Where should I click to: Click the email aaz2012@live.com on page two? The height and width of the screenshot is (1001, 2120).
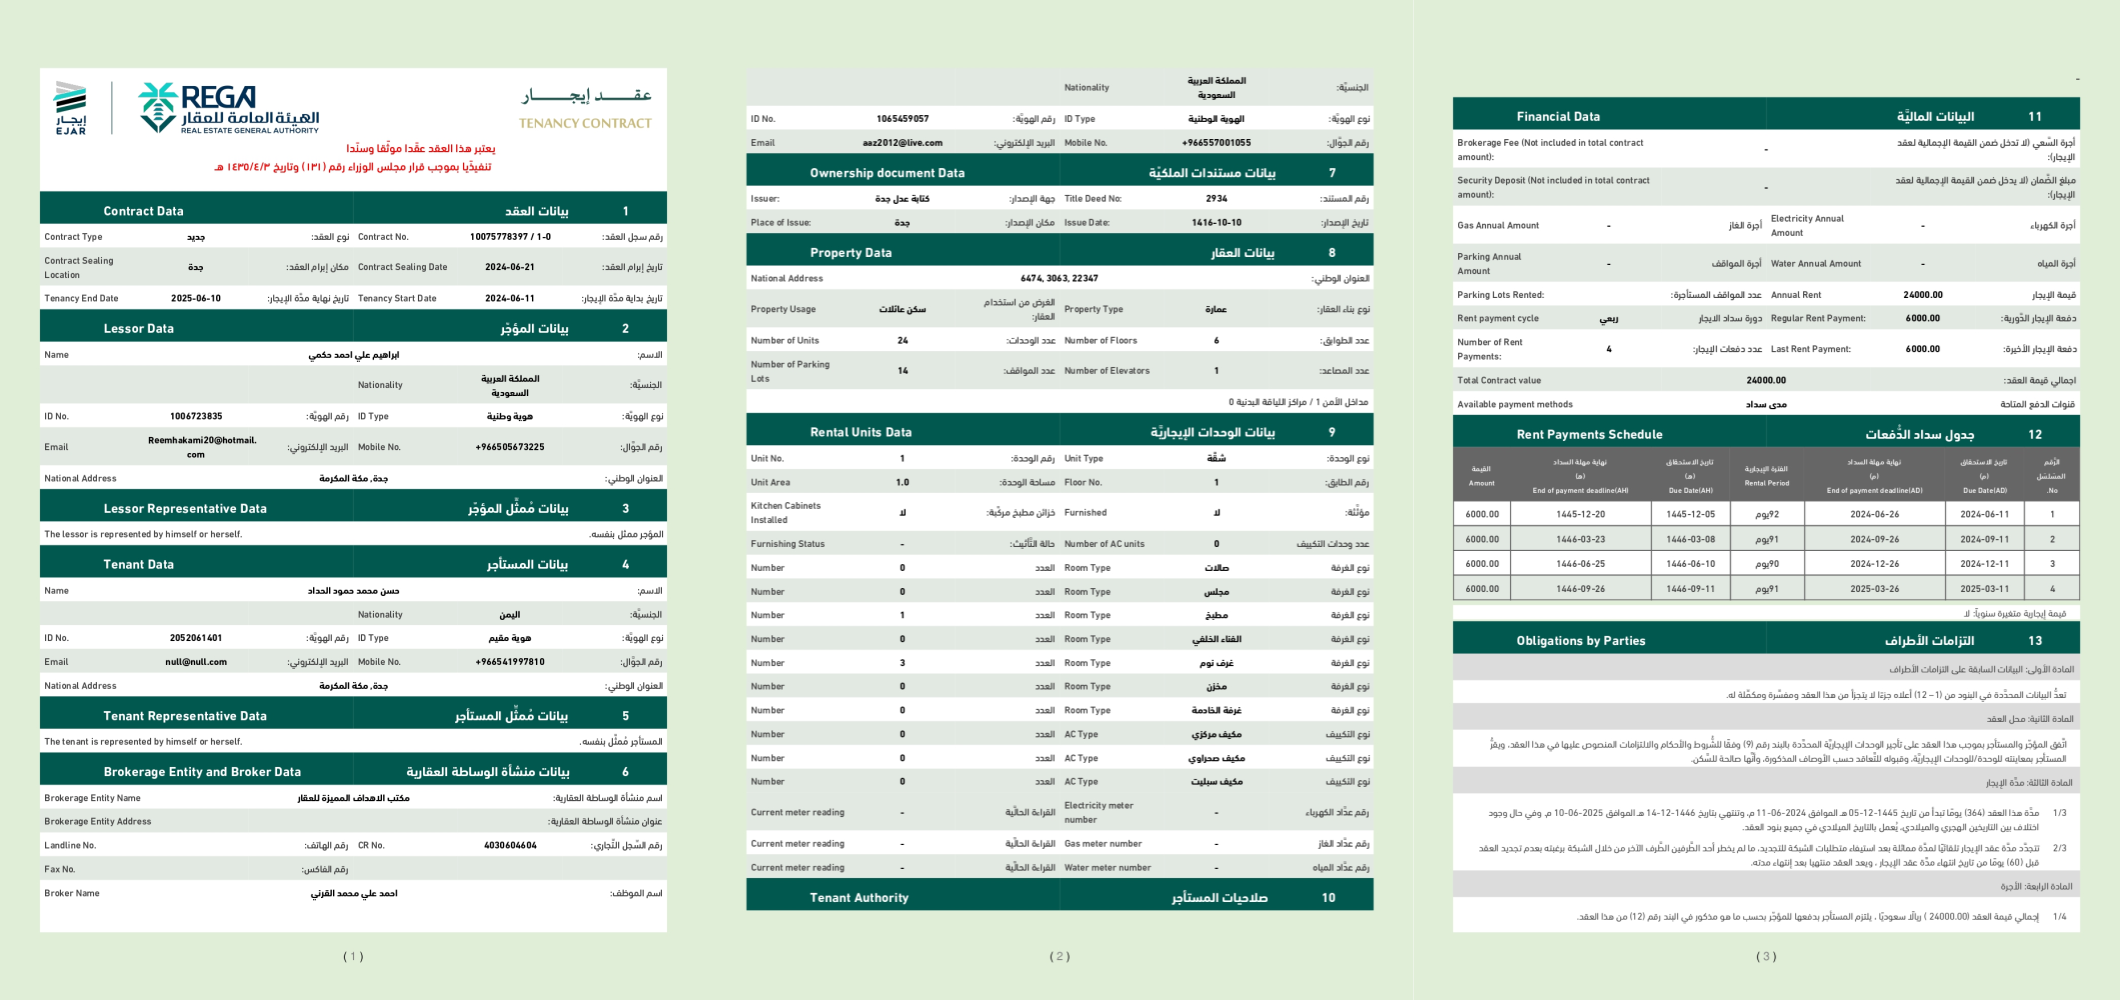point(902,143)
